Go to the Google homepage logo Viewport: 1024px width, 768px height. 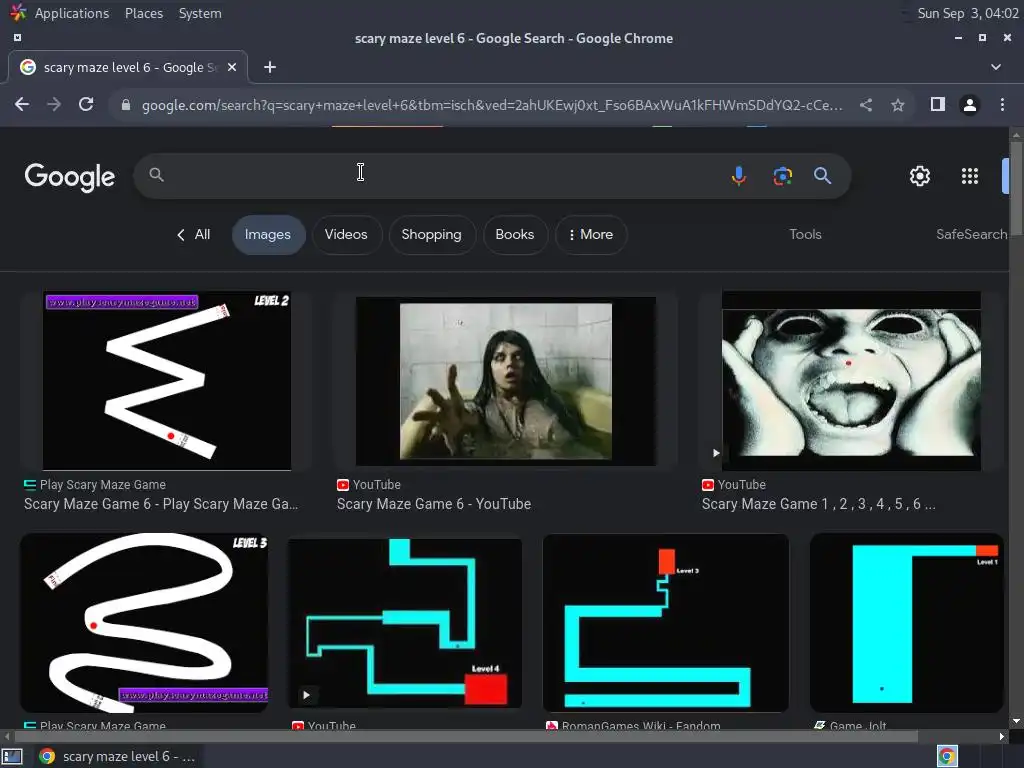tap(69, 177)
